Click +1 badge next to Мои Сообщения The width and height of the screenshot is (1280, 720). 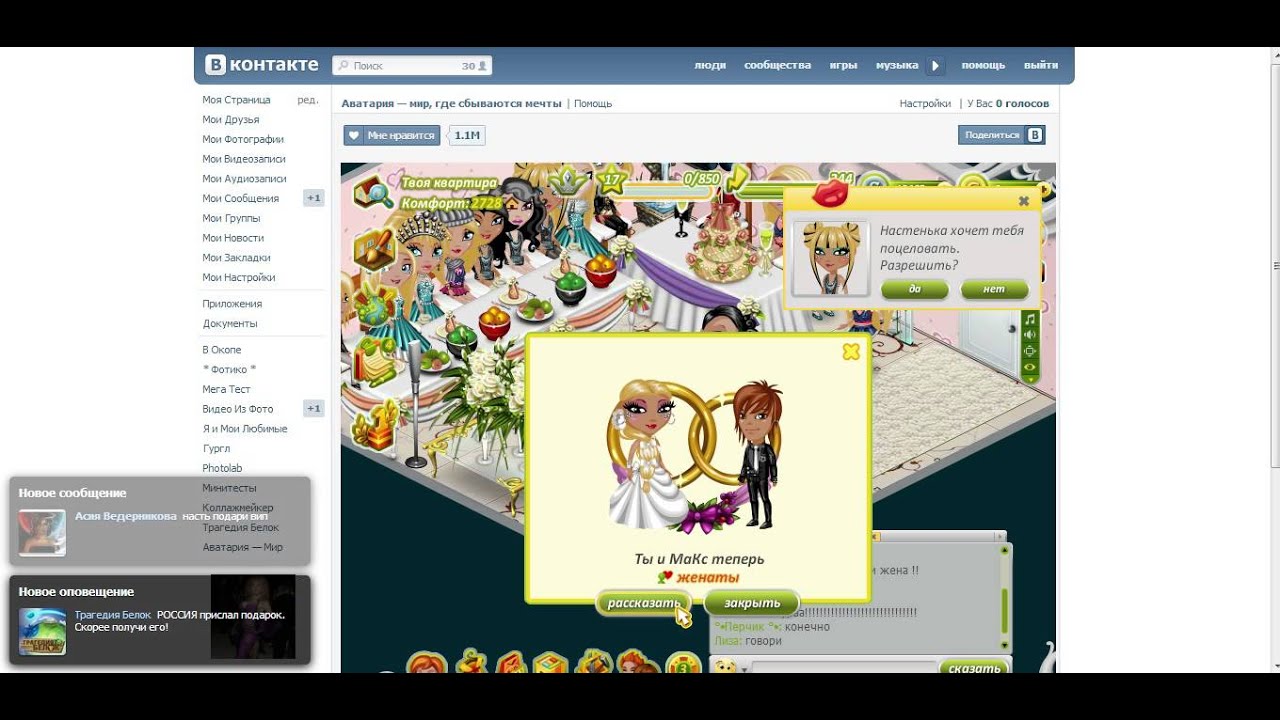coord(314,198)
